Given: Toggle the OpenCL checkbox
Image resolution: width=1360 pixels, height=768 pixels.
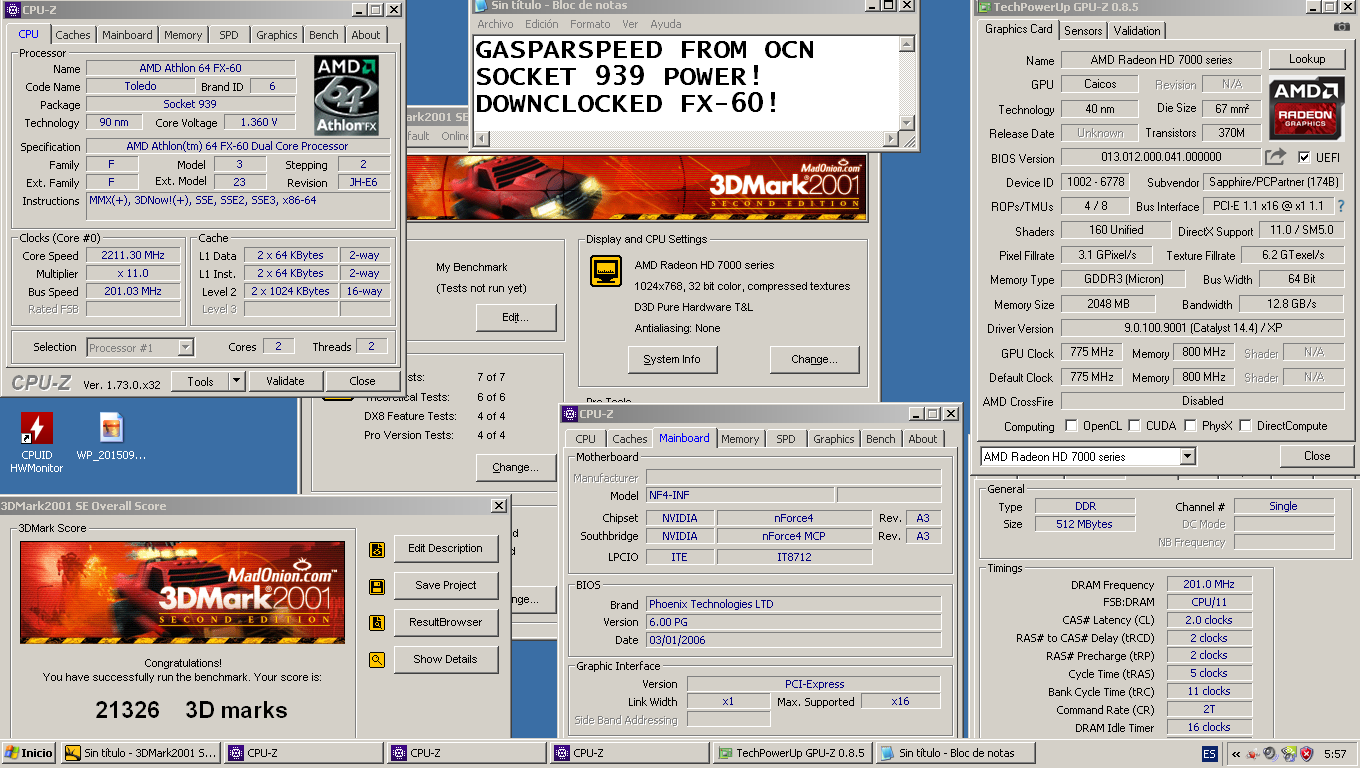Looking at the screenshot, I should (x=1072, y=426).
